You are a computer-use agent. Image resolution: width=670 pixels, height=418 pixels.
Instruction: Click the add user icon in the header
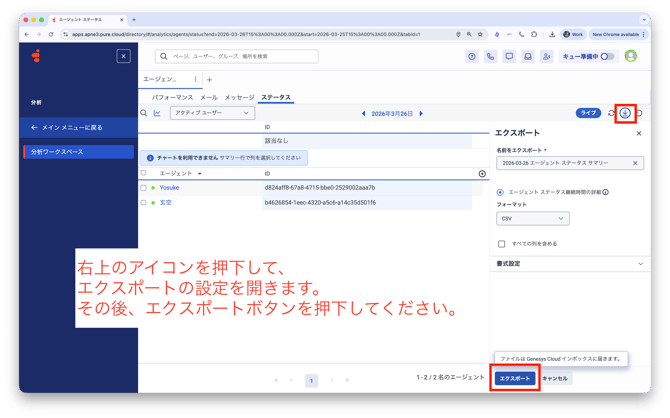(547, 56)
